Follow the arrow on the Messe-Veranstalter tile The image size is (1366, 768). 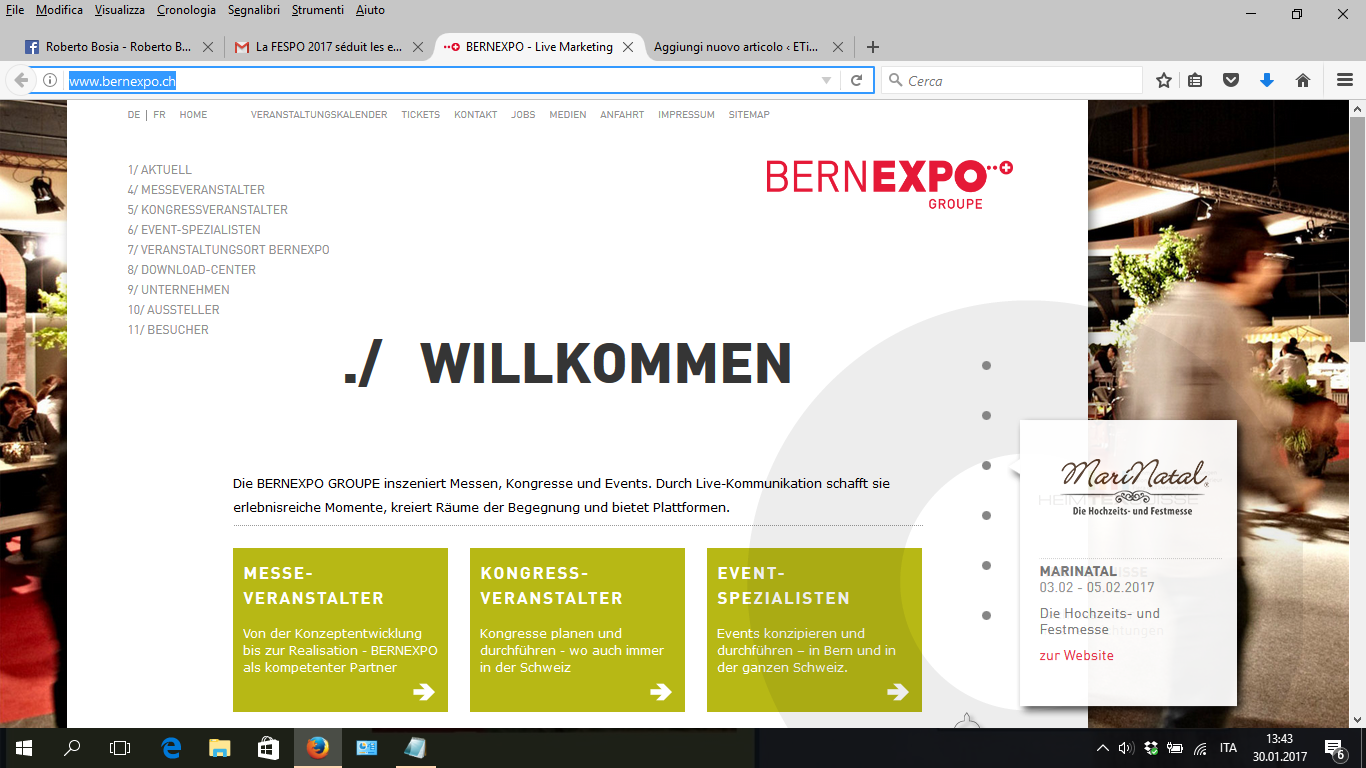(424, 691)
